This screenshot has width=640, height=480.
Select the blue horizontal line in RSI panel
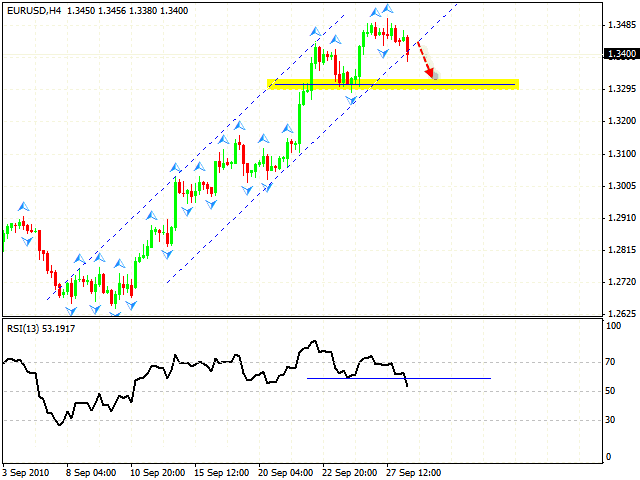(x=399, y=378)
